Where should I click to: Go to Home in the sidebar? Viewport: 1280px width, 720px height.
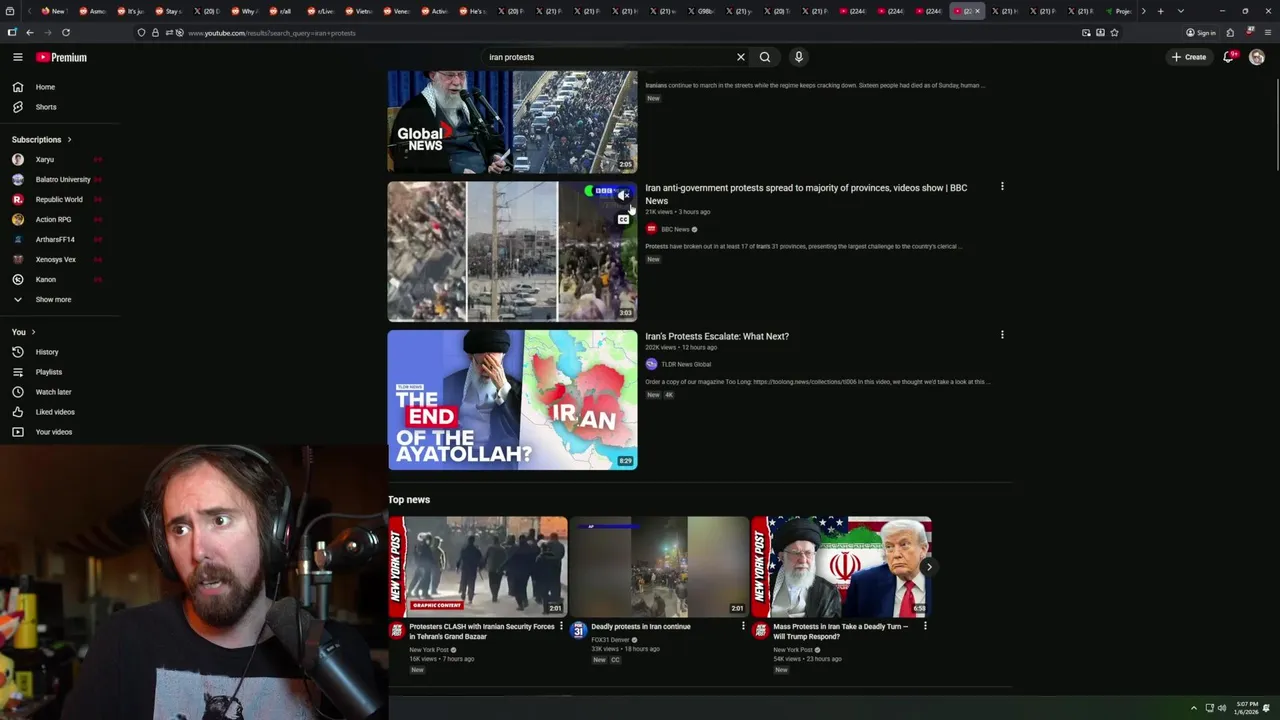pos(60,87)
